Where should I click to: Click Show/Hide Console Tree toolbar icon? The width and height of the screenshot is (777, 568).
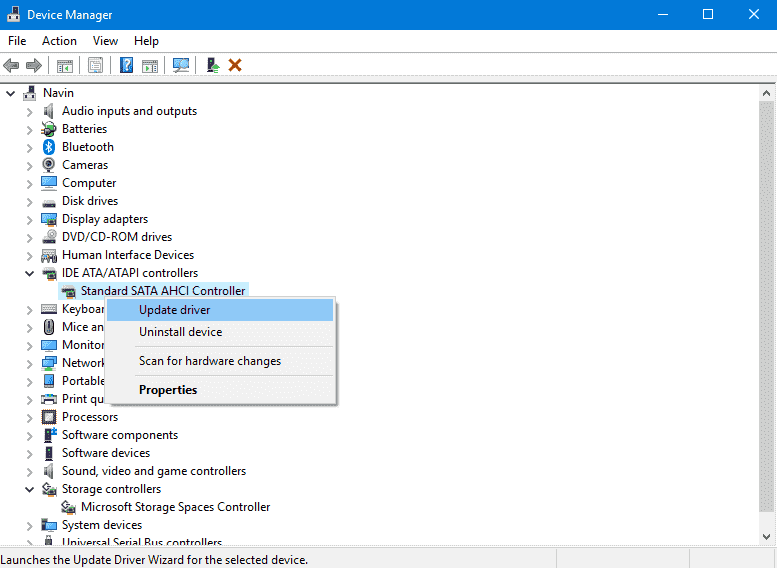pyautogui.click(x=64, y=65)
